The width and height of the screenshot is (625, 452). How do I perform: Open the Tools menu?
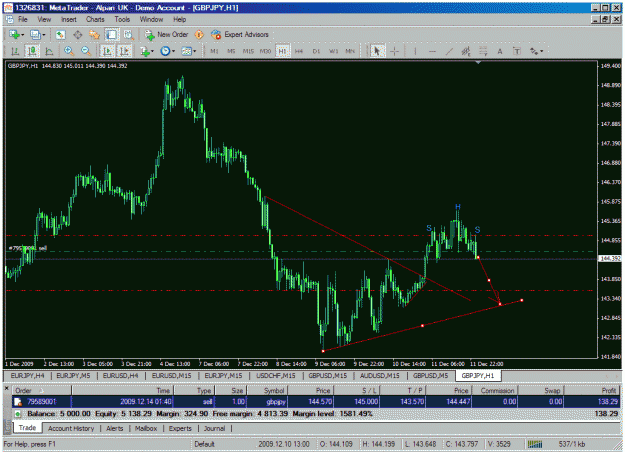[x=122, y=19]
